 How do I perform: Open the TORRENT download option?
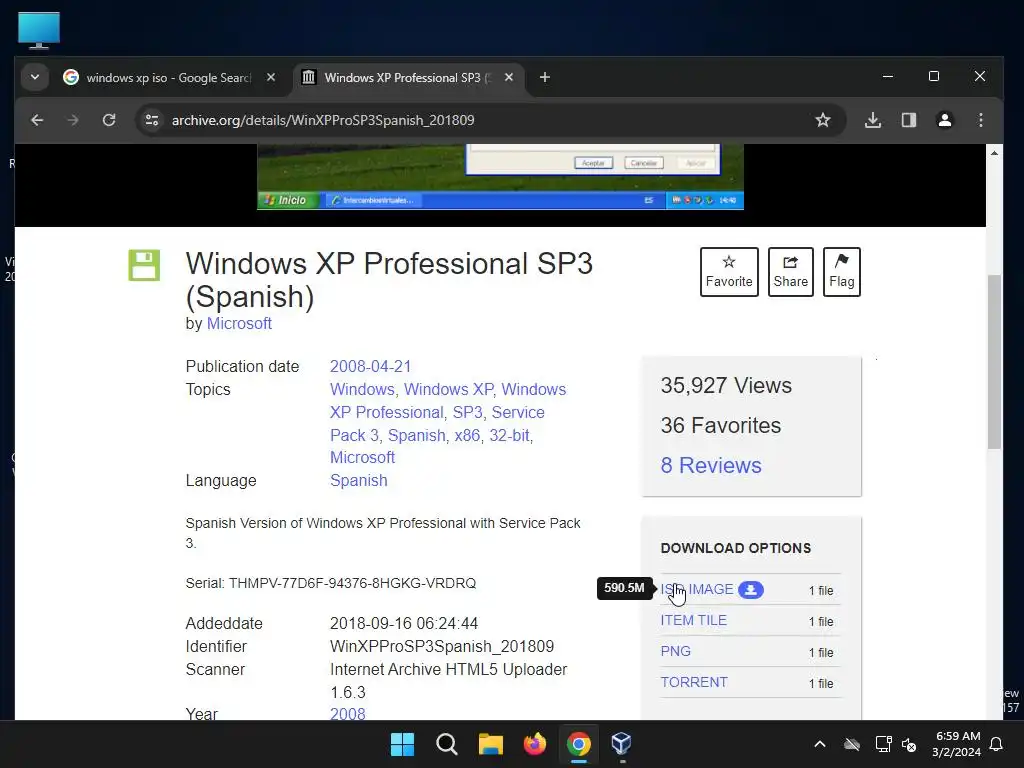click(x=694, y=682)
